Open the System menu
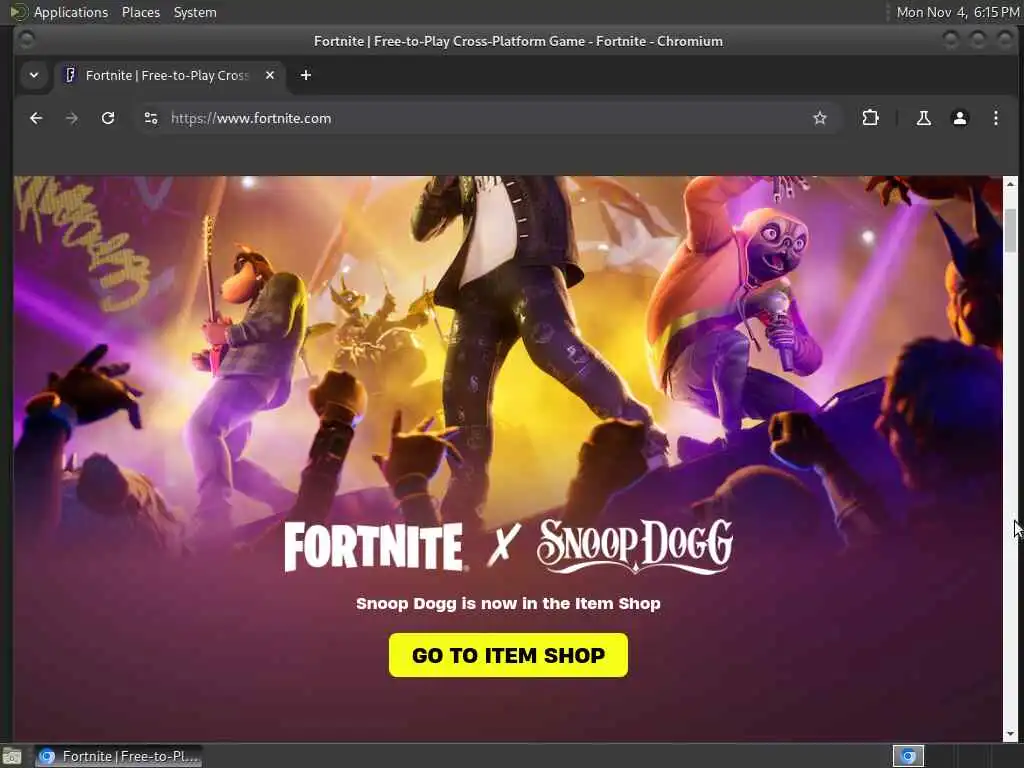The height and width of the screenshot is (768, 1024). (195, 12)
